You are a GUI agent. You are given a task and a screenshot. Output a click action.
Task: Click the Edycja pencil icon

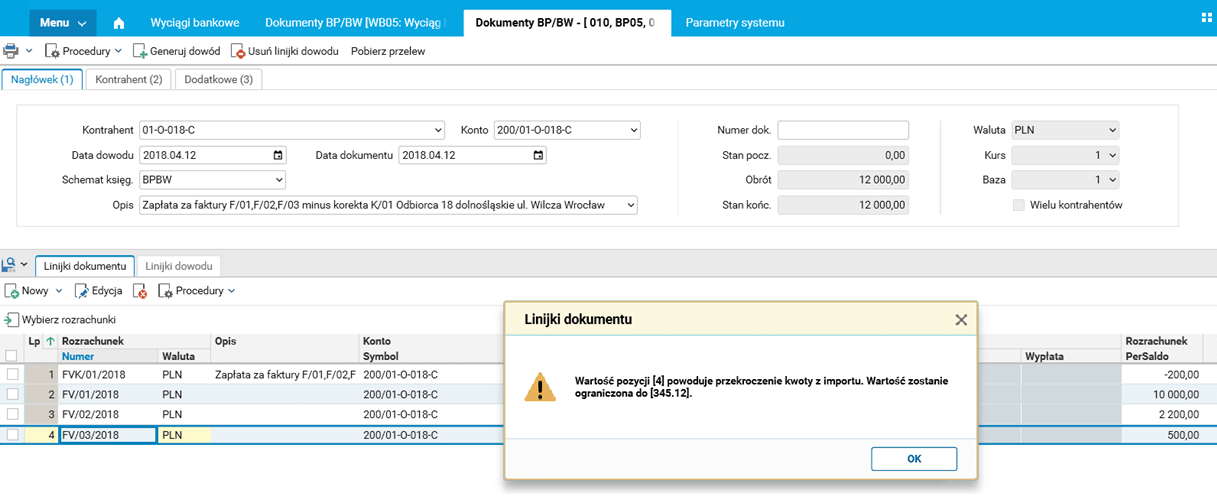[x=82, y=291]
